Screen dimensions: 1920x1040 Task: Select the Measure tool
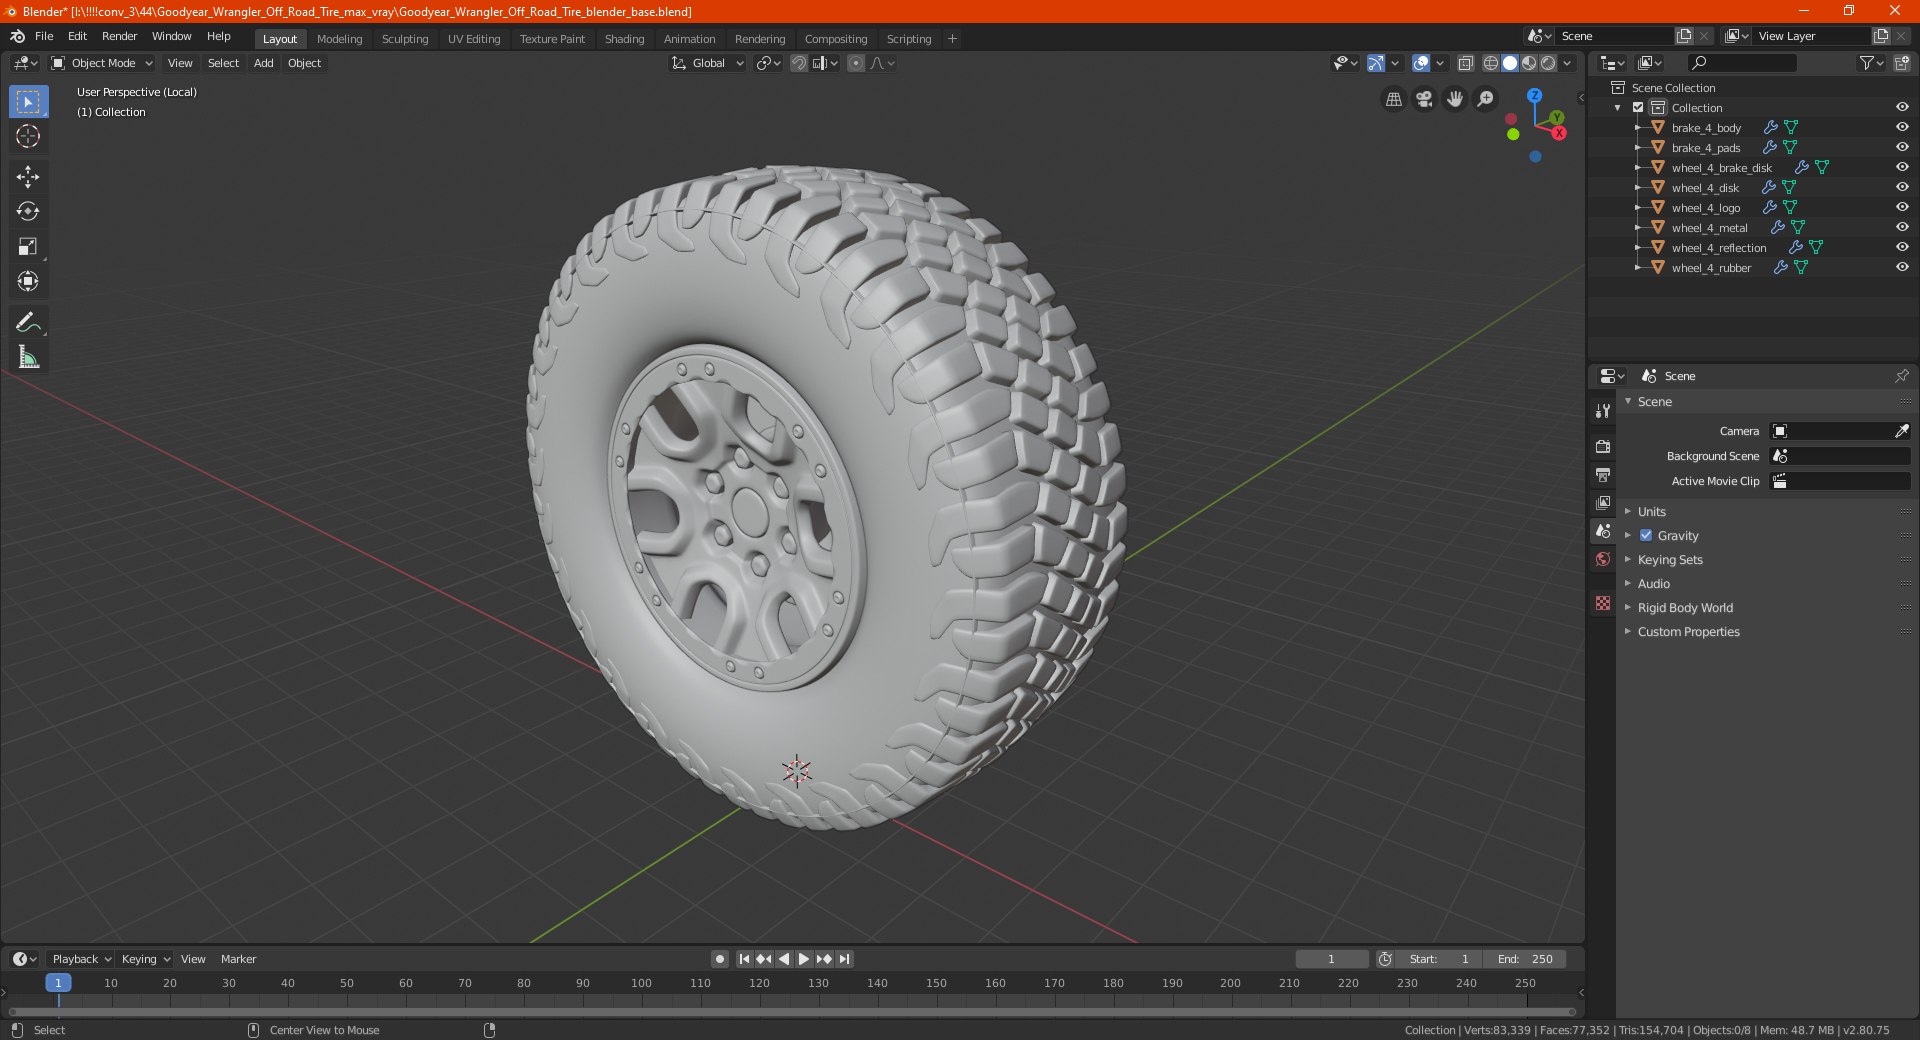[x=28, y=357]
